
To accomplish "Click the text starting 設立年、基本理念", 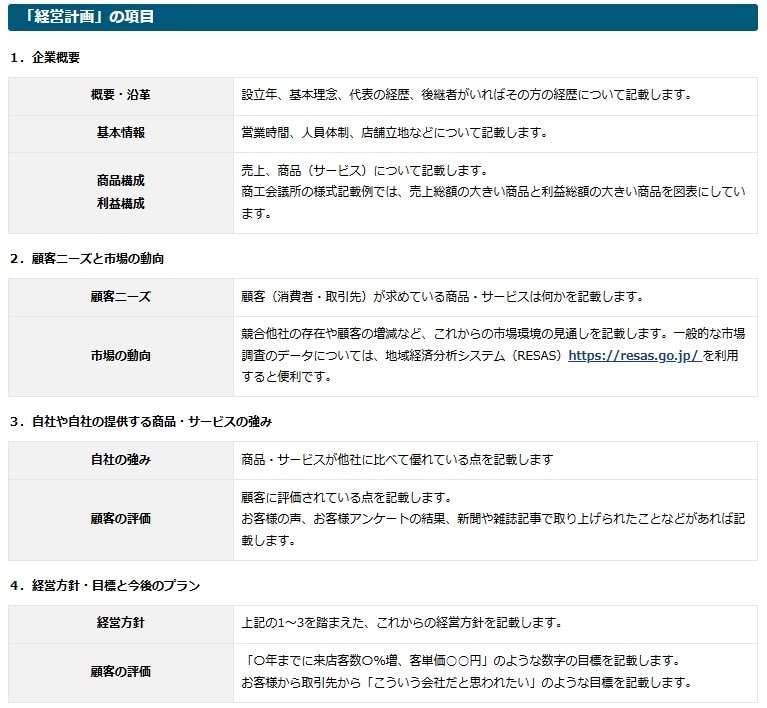I will coord(467,94).
